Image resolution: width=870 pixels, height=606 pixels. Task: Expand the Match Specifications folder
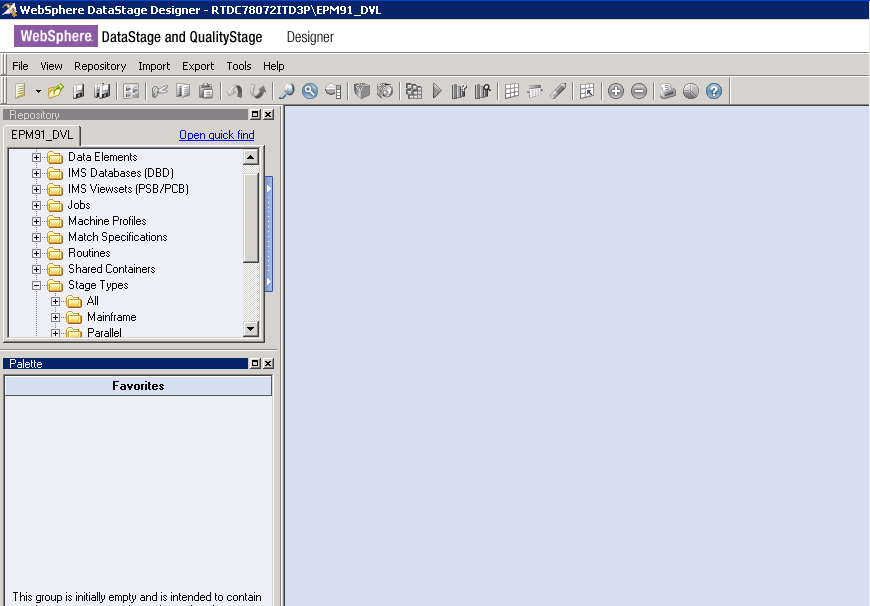[x=37, y=238]
